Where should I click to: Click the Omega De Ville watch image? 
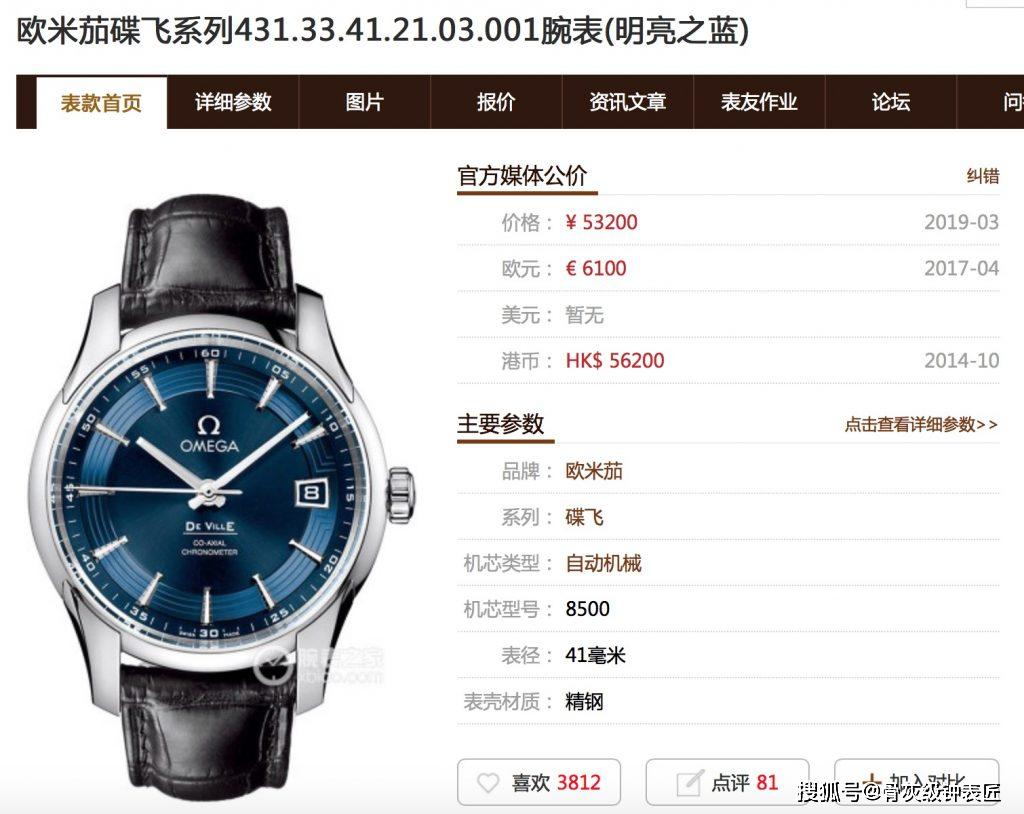223,497
